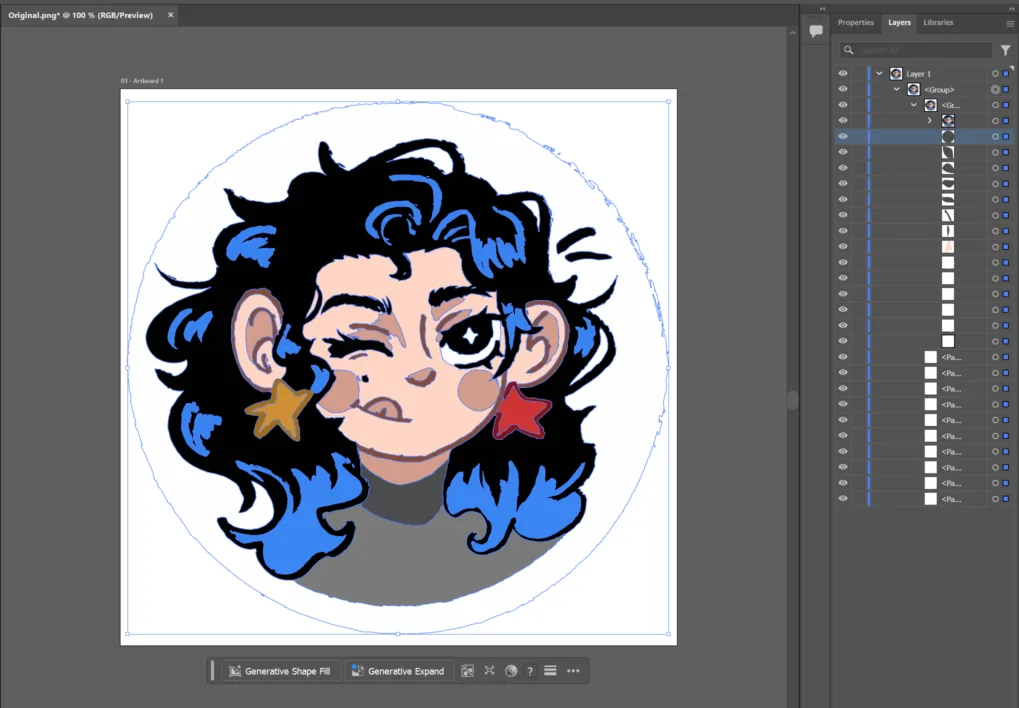Switch to the Properties tab

(855, 22)
